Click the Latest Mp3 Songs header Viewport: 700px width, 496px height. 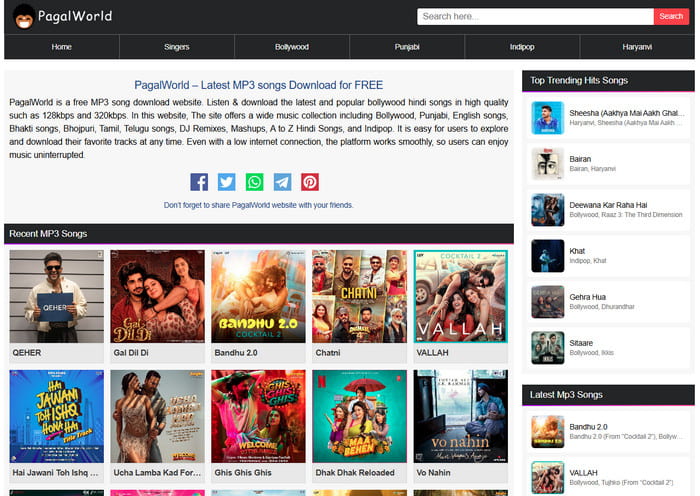tap(608, 395)
